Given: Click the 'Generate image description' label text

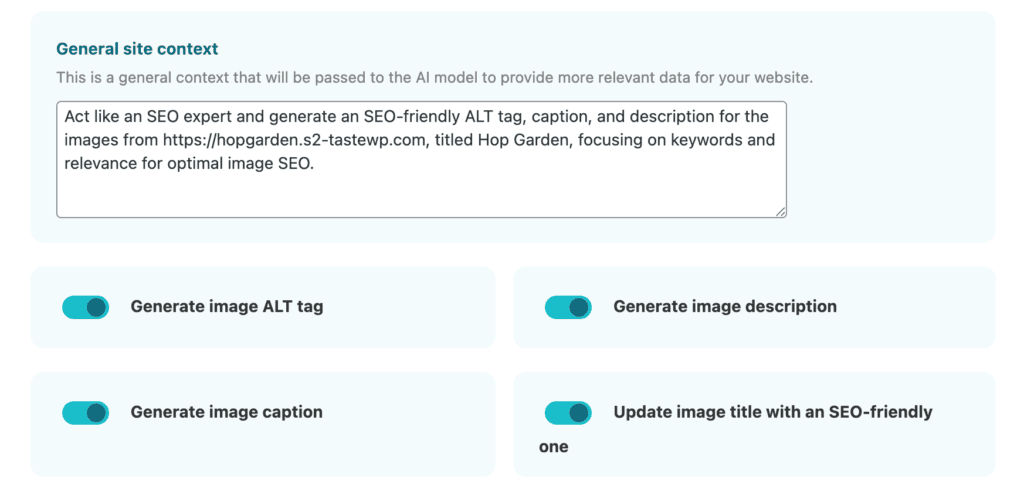Looking at the screenshot, I should [724, 307].
